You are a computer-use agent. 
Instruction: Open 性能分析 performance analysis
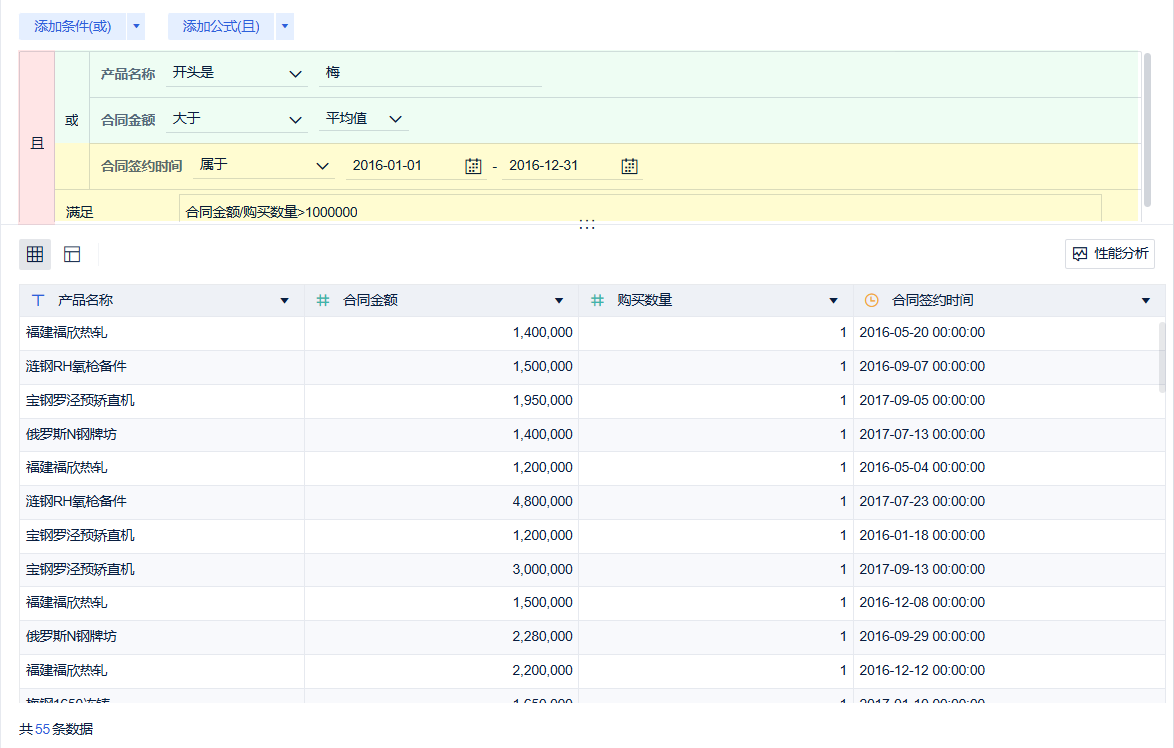coord(1110,254)
